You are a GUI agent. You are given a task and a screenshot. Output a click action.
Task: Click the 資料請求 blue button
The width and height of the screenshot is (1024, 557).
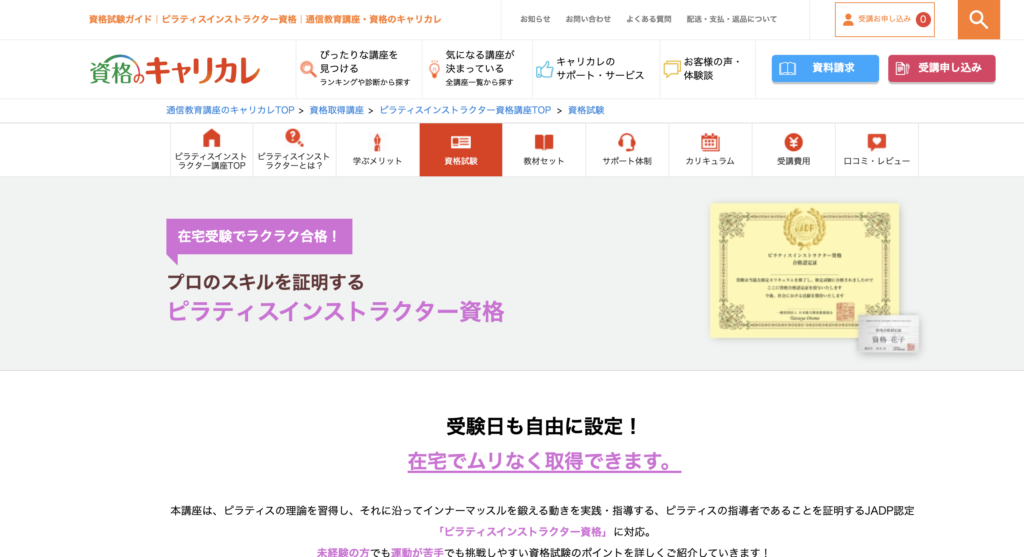pos(825,68)
